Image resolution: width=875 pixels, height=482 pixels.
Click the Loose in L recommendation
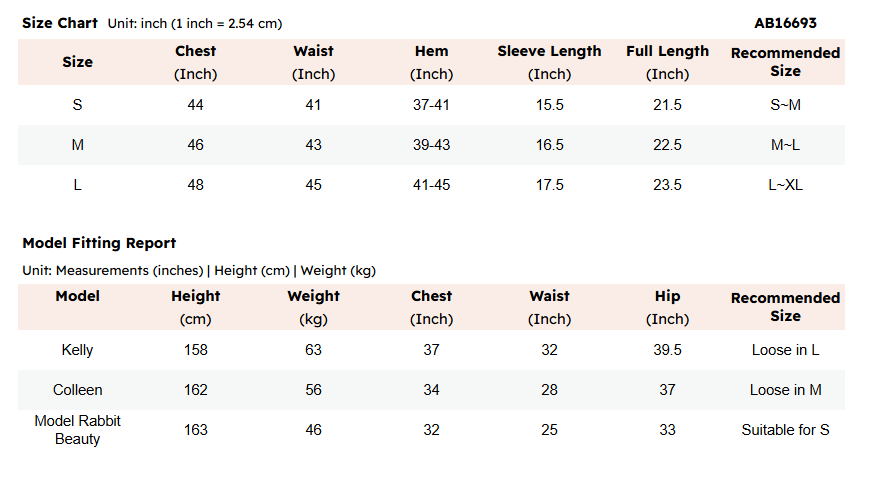coord(785,350)
